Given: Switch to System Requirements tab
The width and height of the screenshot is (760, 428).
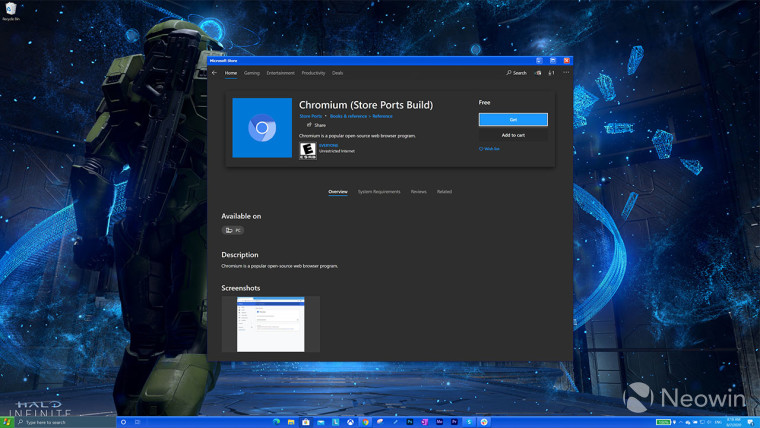Looking at the screenshot, I should [379, 192].
